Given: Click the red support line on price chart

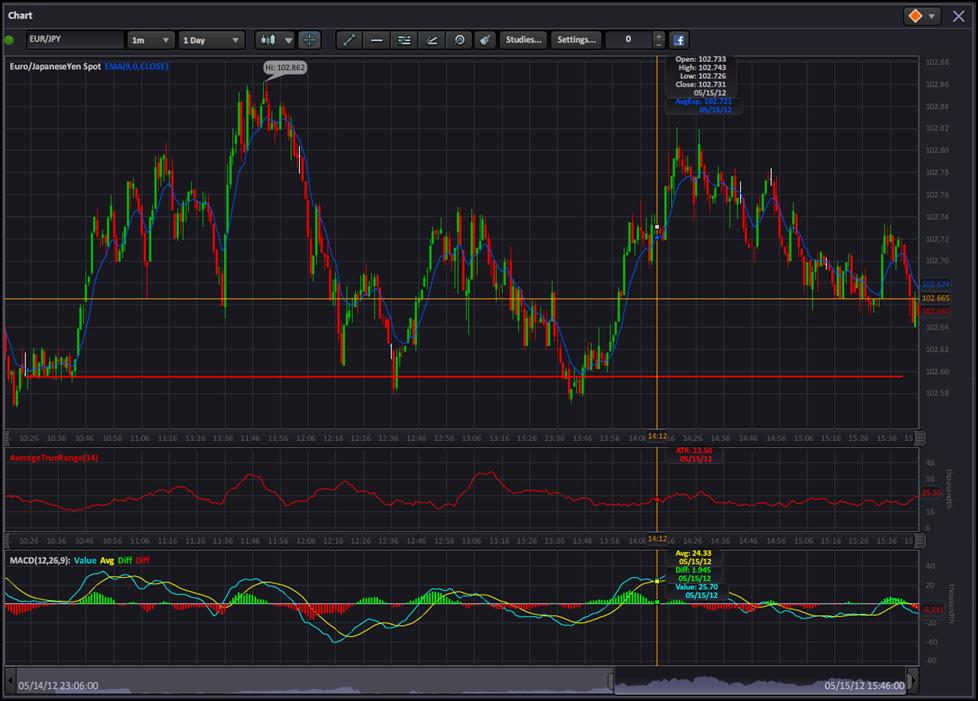Looking at the screenshot, I should pos(465,377).
